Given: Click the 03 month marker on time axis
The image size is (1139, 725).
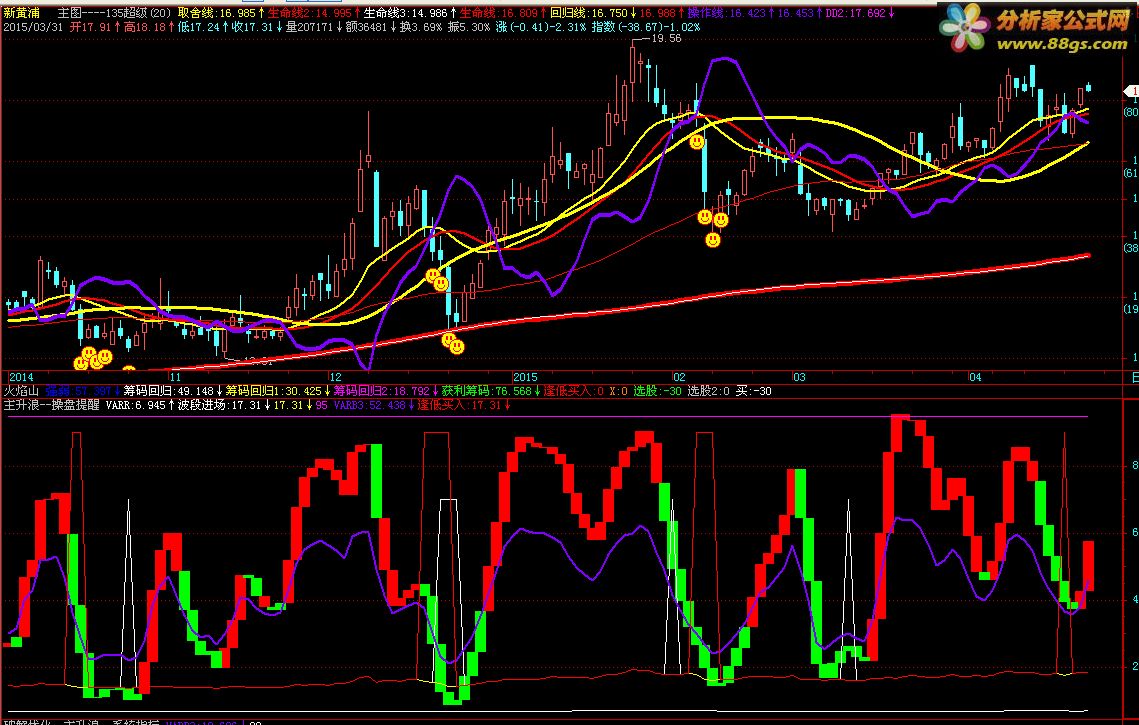Looking at the screenshot, I should click(799, 377).
